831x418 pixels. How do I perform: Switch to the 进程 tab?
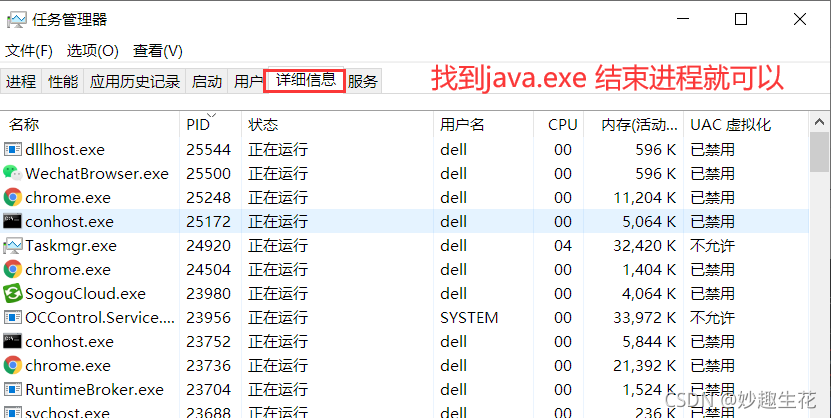[x=21, y=82]
